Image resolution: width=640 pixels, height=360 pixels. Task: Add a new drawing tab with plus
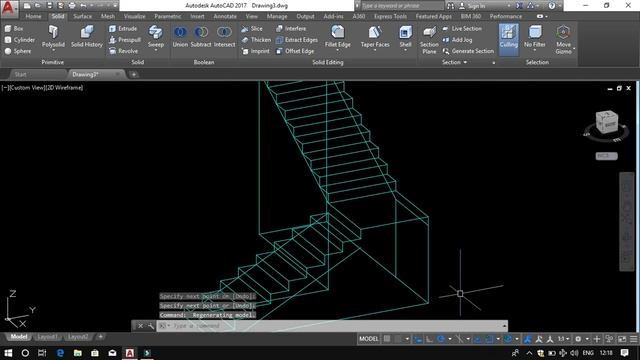pyautogui.click(x=133, y=74)
